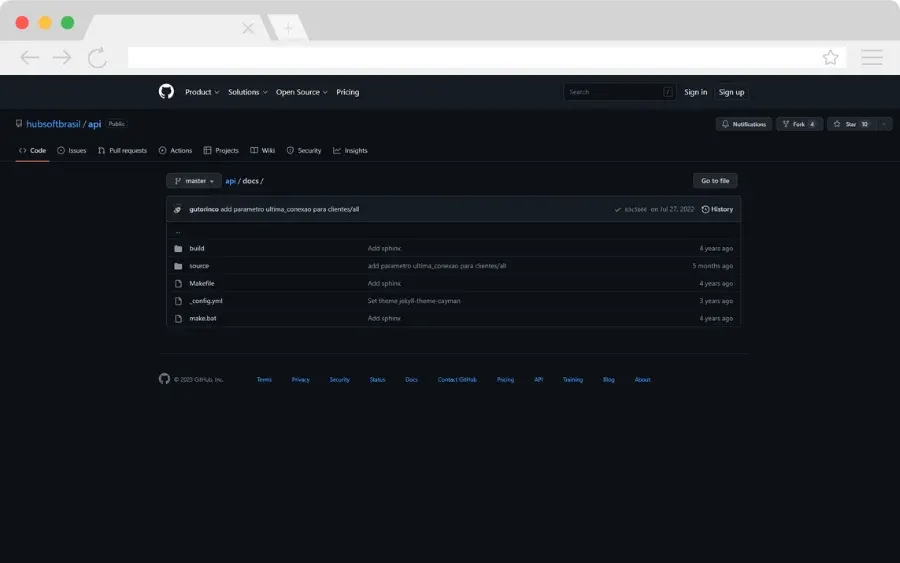Open the master branch selector
This screenshot has height=563, width=900.
coord(194,181)
